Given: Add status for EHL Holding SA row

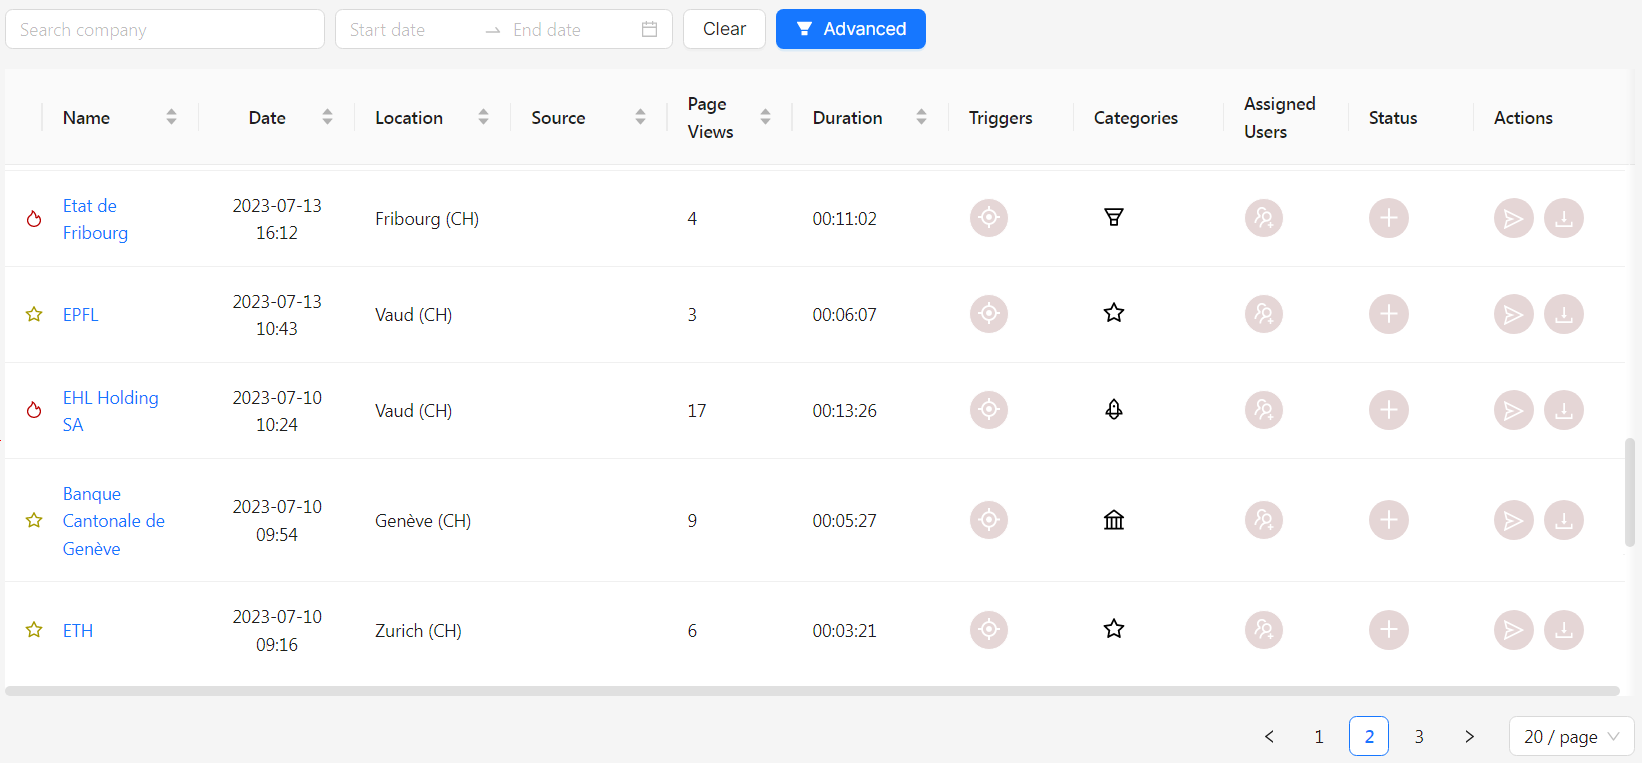Looking at the screenshot, I should pyautogui.click(x=1389, y=410).
